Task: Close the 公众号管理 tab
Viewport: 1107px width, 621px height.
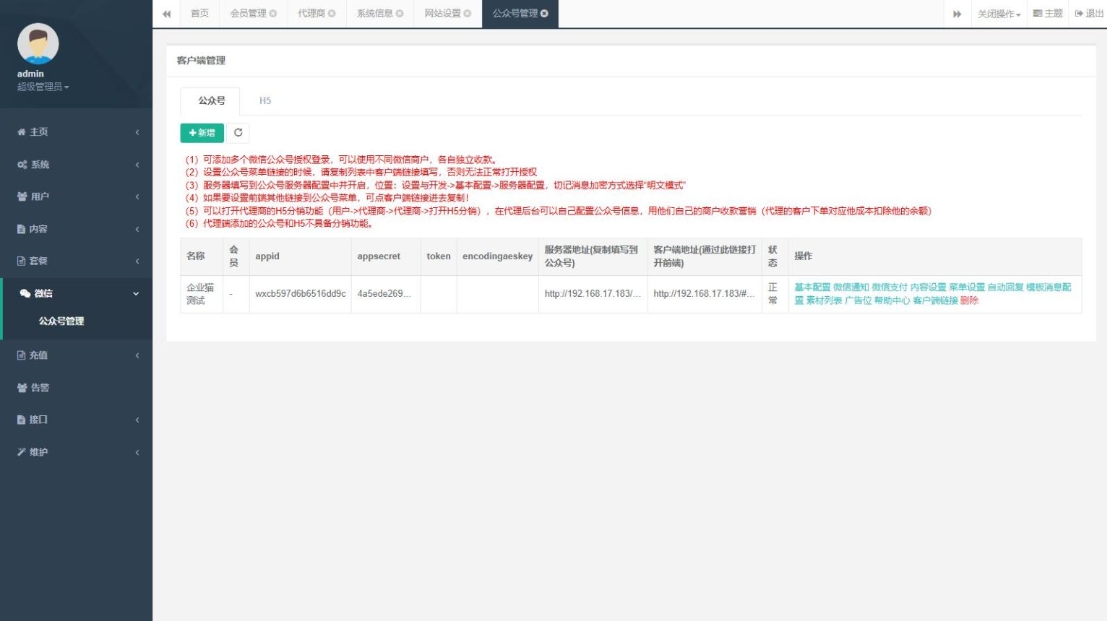Action: pos(544,13)
